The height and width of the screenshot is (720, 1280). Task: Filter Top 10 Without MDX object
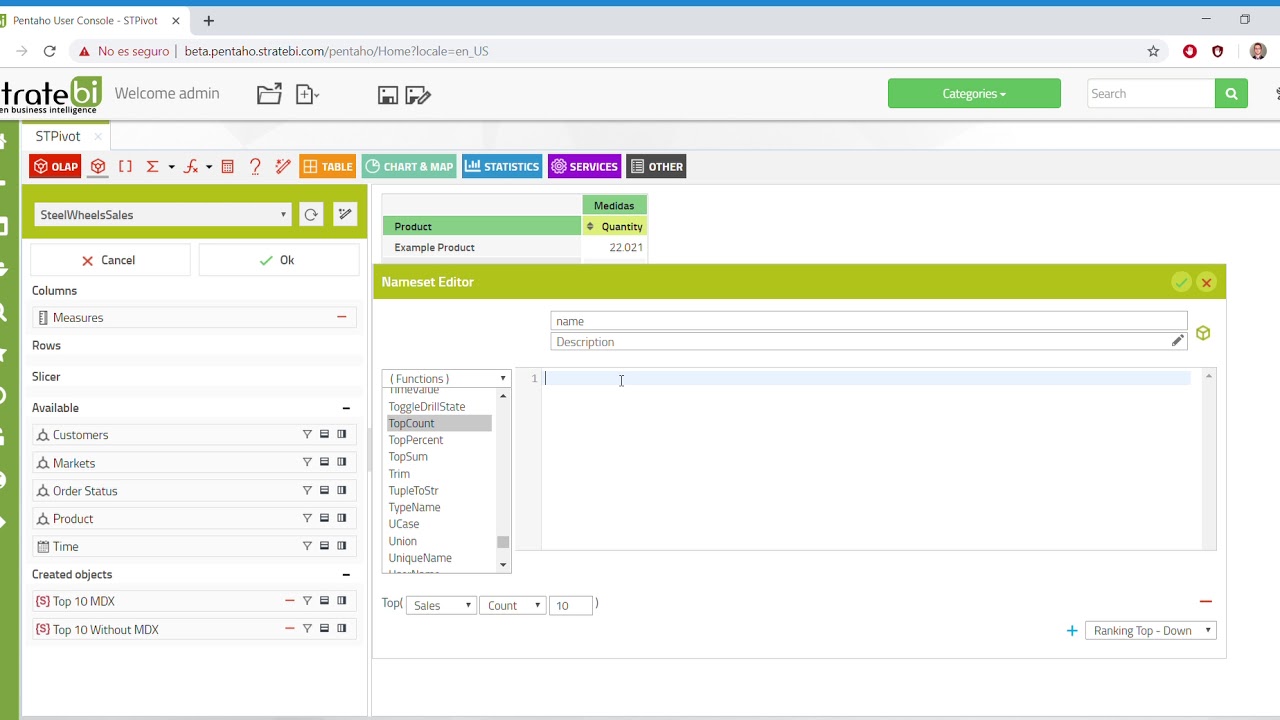[307, 629]
